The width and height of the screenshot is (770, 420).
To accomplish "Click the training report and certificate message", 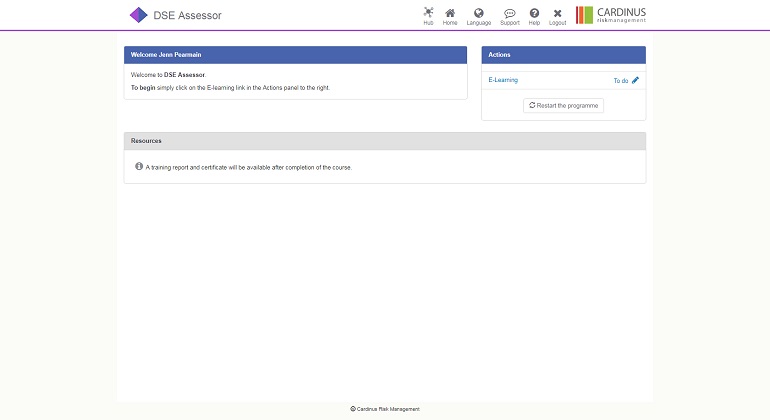I will pyautogui.click(x=248, y=168).
